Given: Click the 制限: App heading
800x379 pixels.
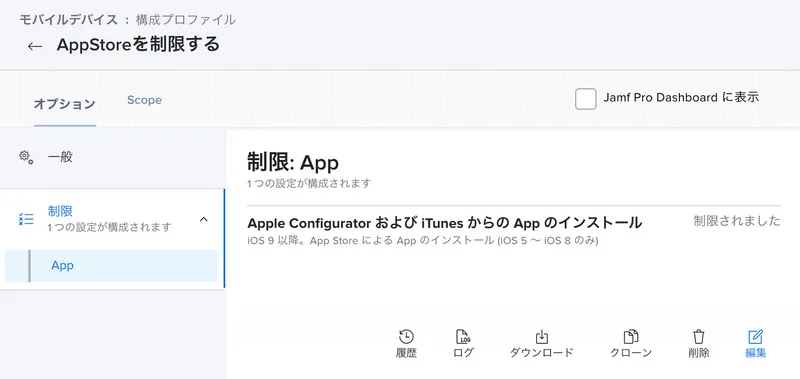Looking at the screenshot, I should (x=293, y=163).
